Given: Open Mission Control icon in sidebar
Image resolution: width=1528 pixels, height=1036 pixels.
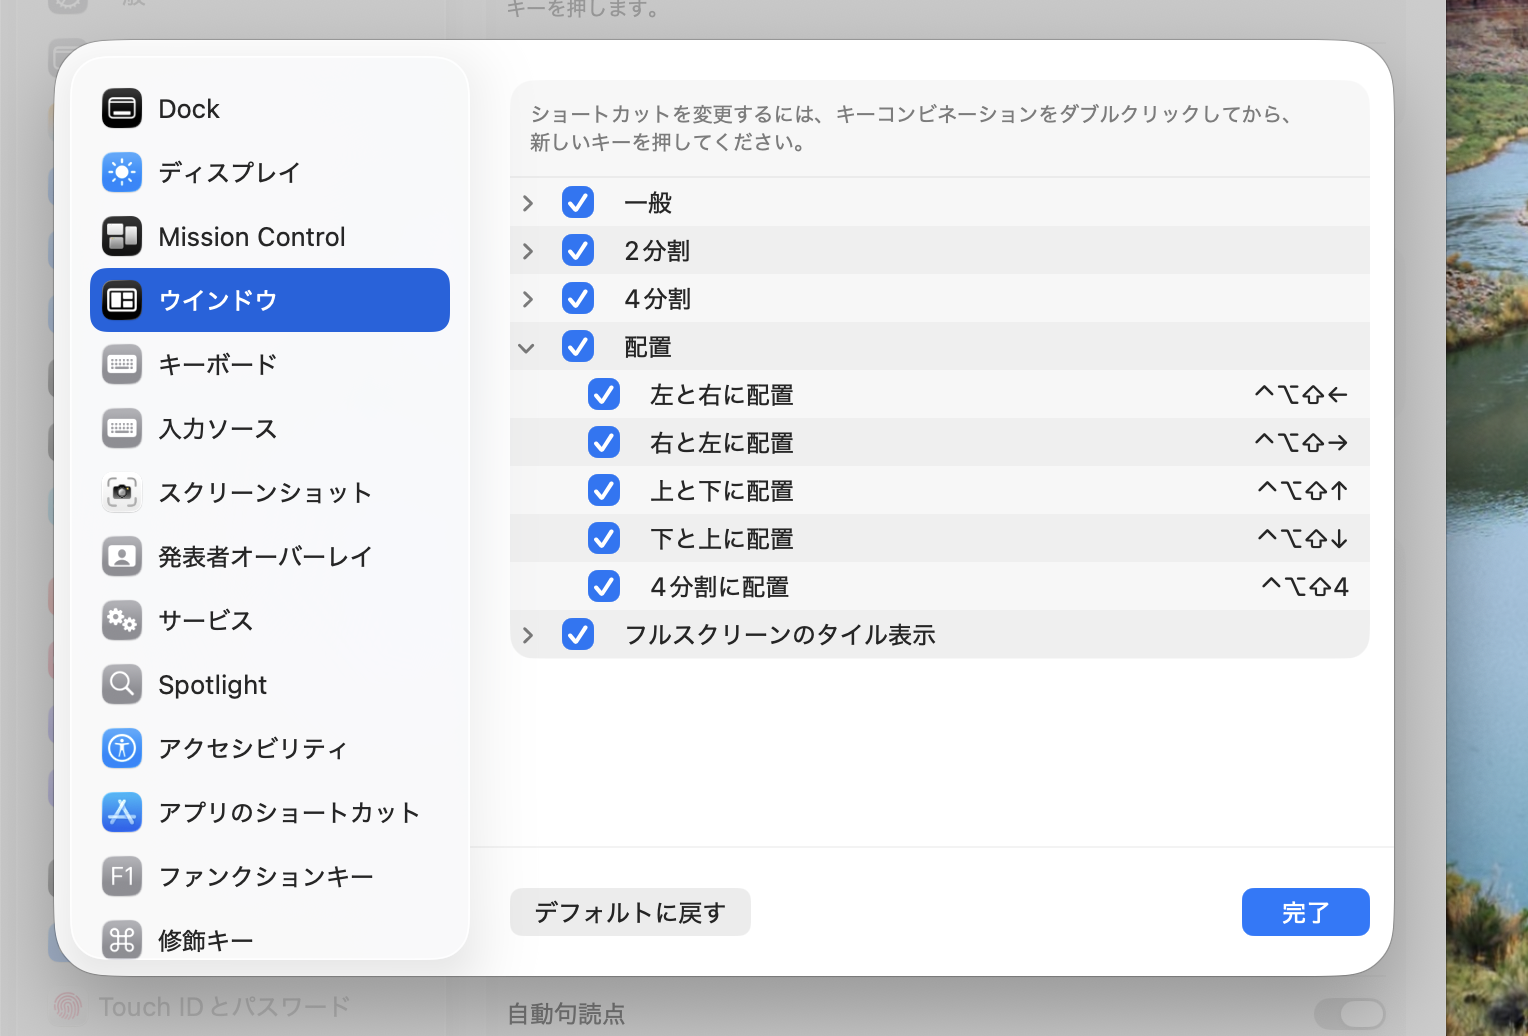Looking at the screenshot, I should tap(122, 236).
